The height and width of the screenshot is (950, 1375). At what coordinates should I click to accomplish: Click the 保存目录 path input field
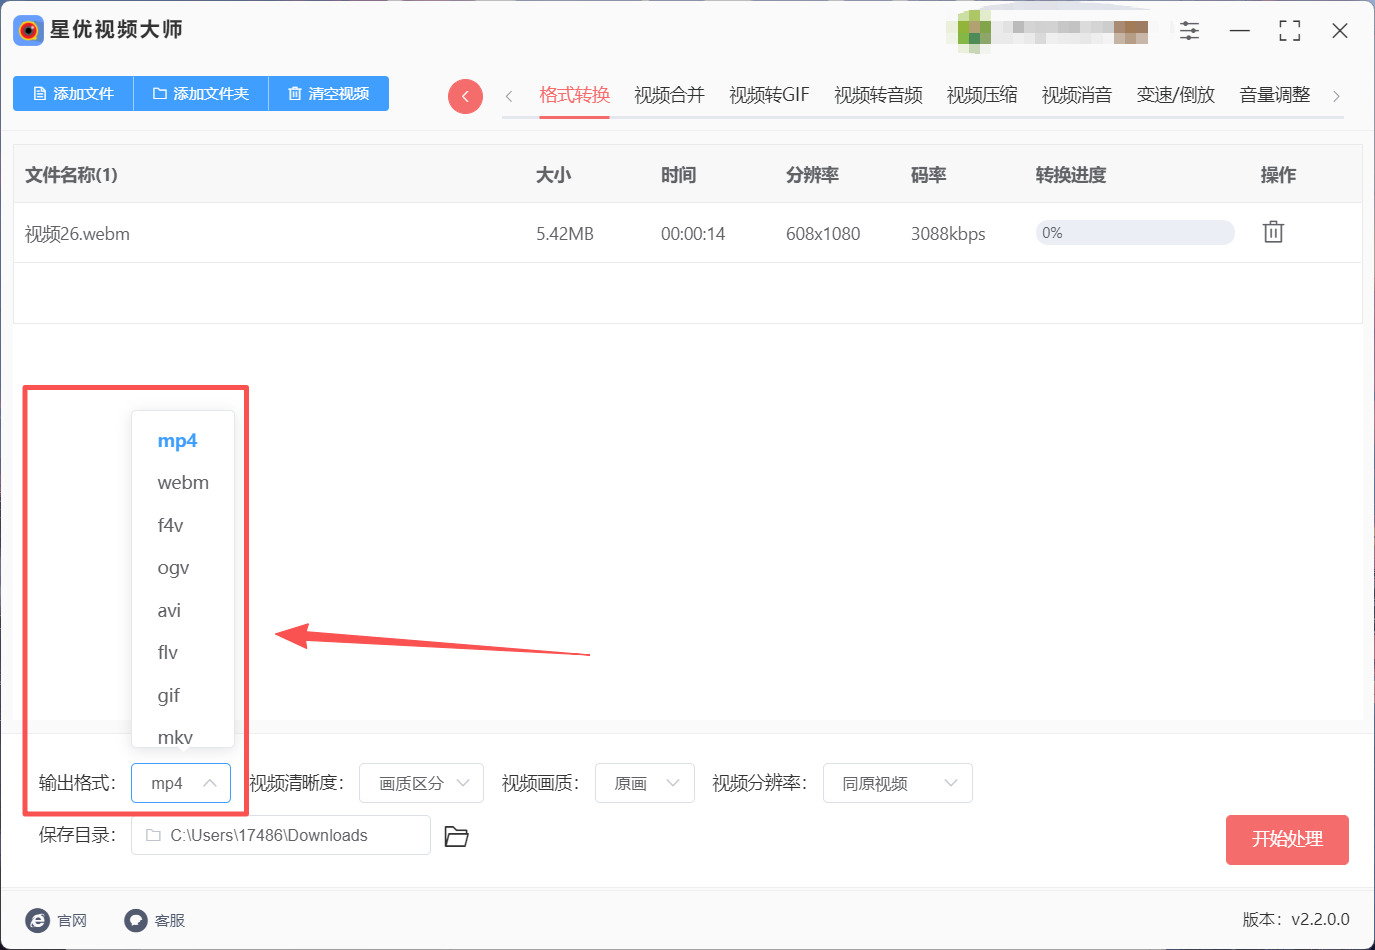tap(281, 835)
